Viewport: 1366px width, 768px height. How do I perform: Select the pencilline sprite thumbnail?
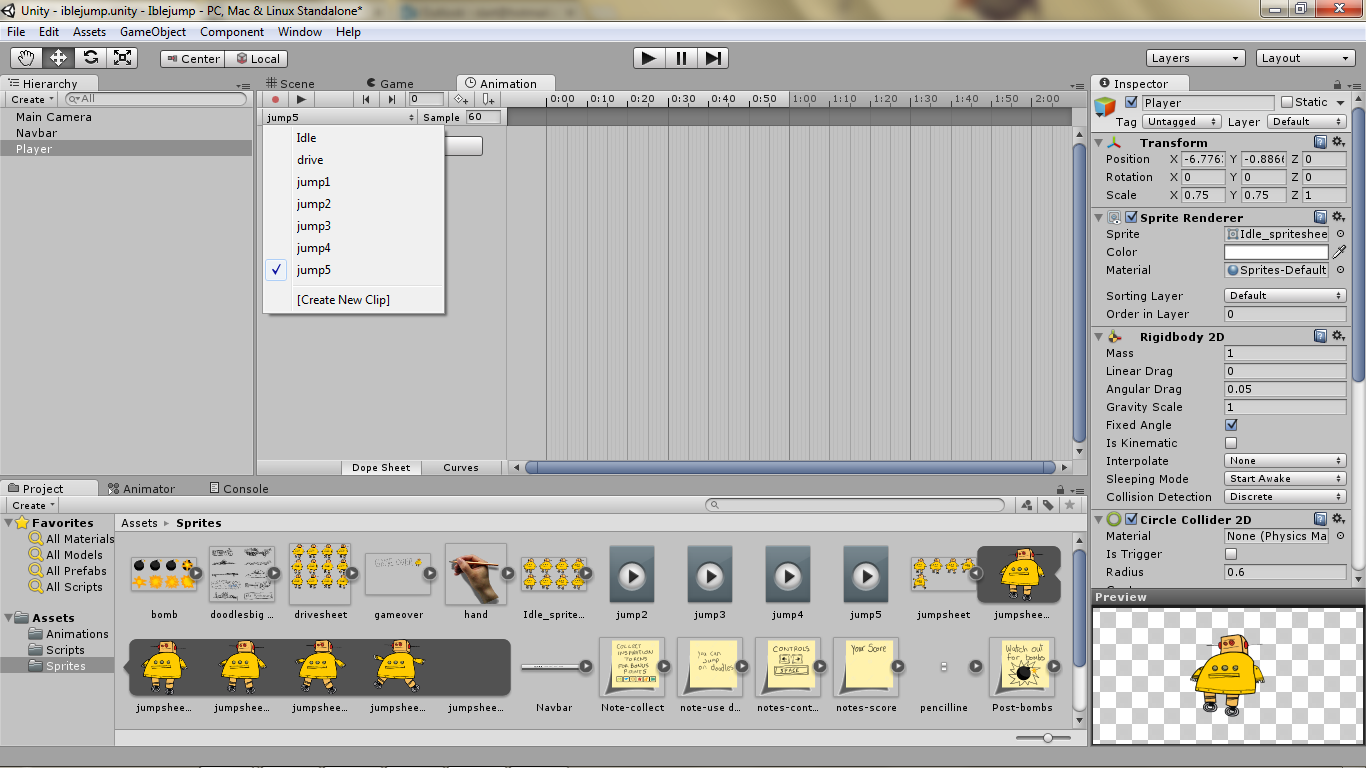click(x=944, y=666)
